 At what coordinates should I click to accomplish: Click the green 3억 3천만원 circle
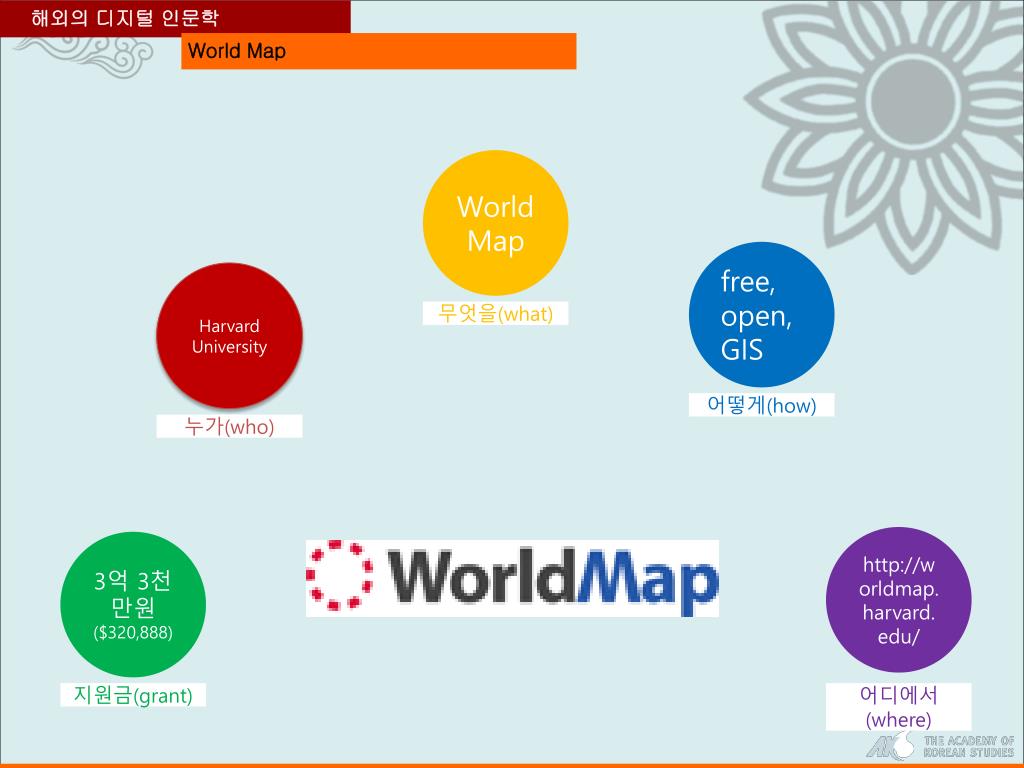[x=133, y=604]
